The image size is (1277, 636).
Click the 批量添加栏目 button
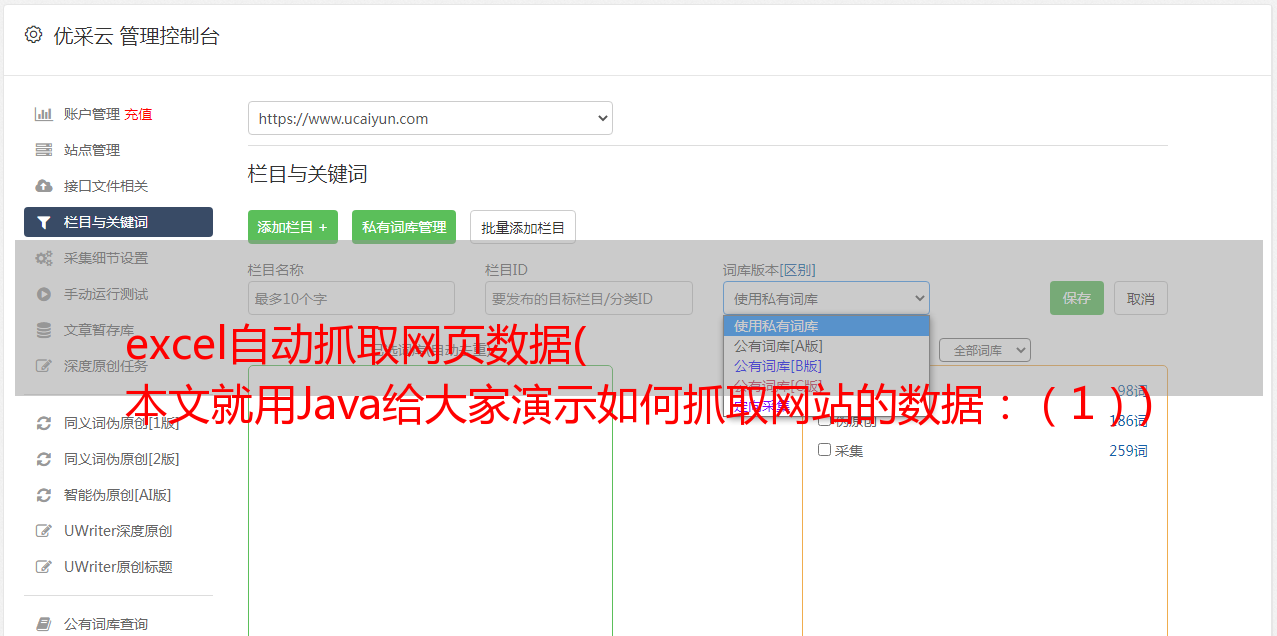523,227
